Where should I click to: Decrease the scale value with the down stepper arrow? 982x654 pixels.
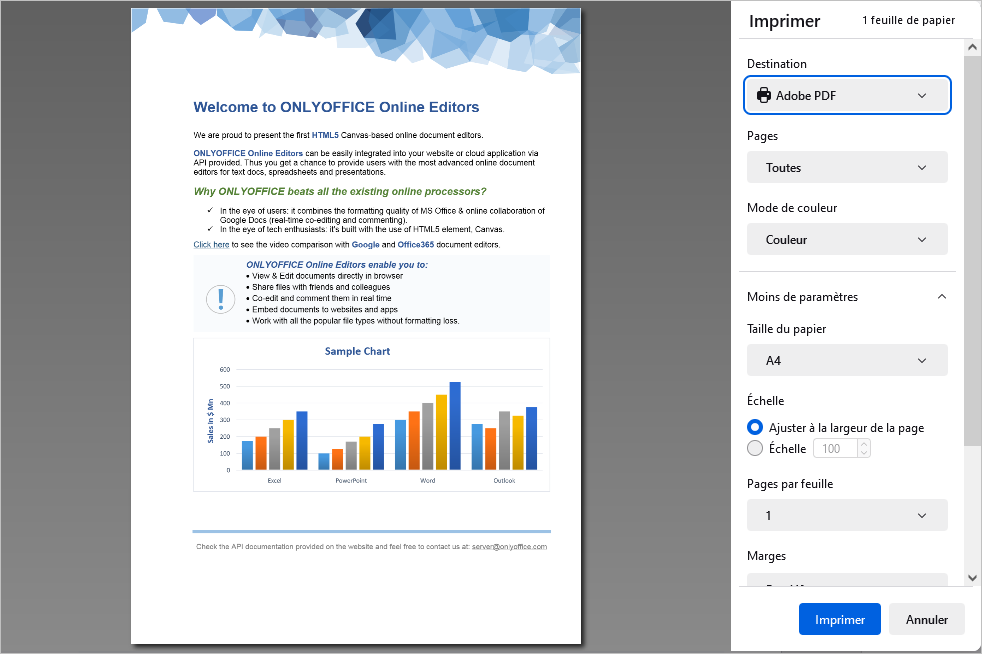point(864,454)
